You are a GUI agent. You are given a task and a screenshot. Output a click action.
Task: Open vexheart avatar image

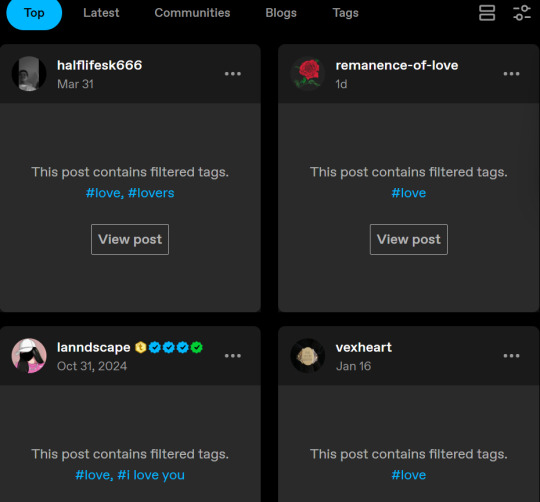pyautogui.click(x=308, y=356)
